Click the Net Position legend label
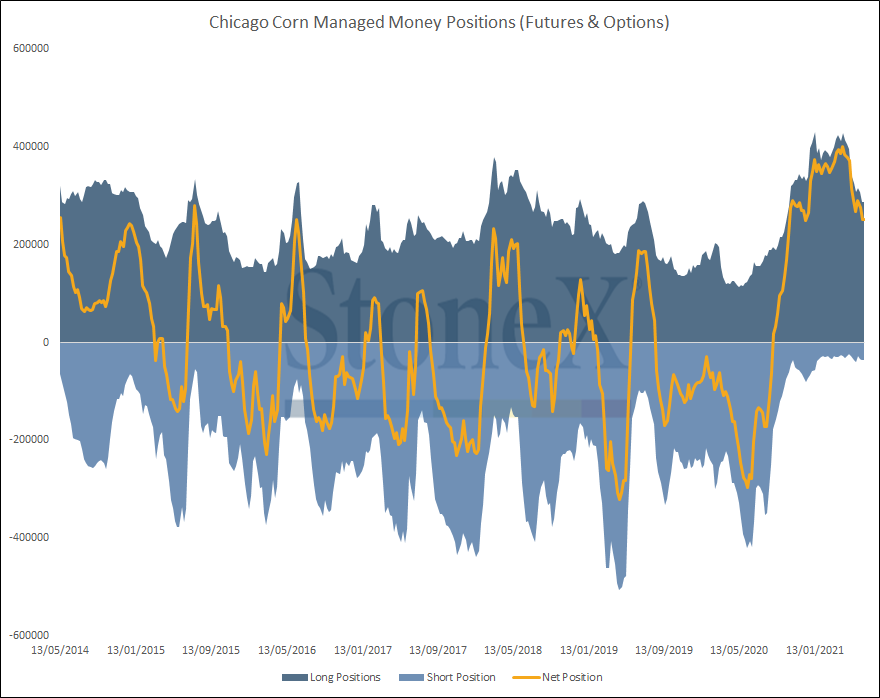This screenshot has height=698, width=880. point(572,677)
